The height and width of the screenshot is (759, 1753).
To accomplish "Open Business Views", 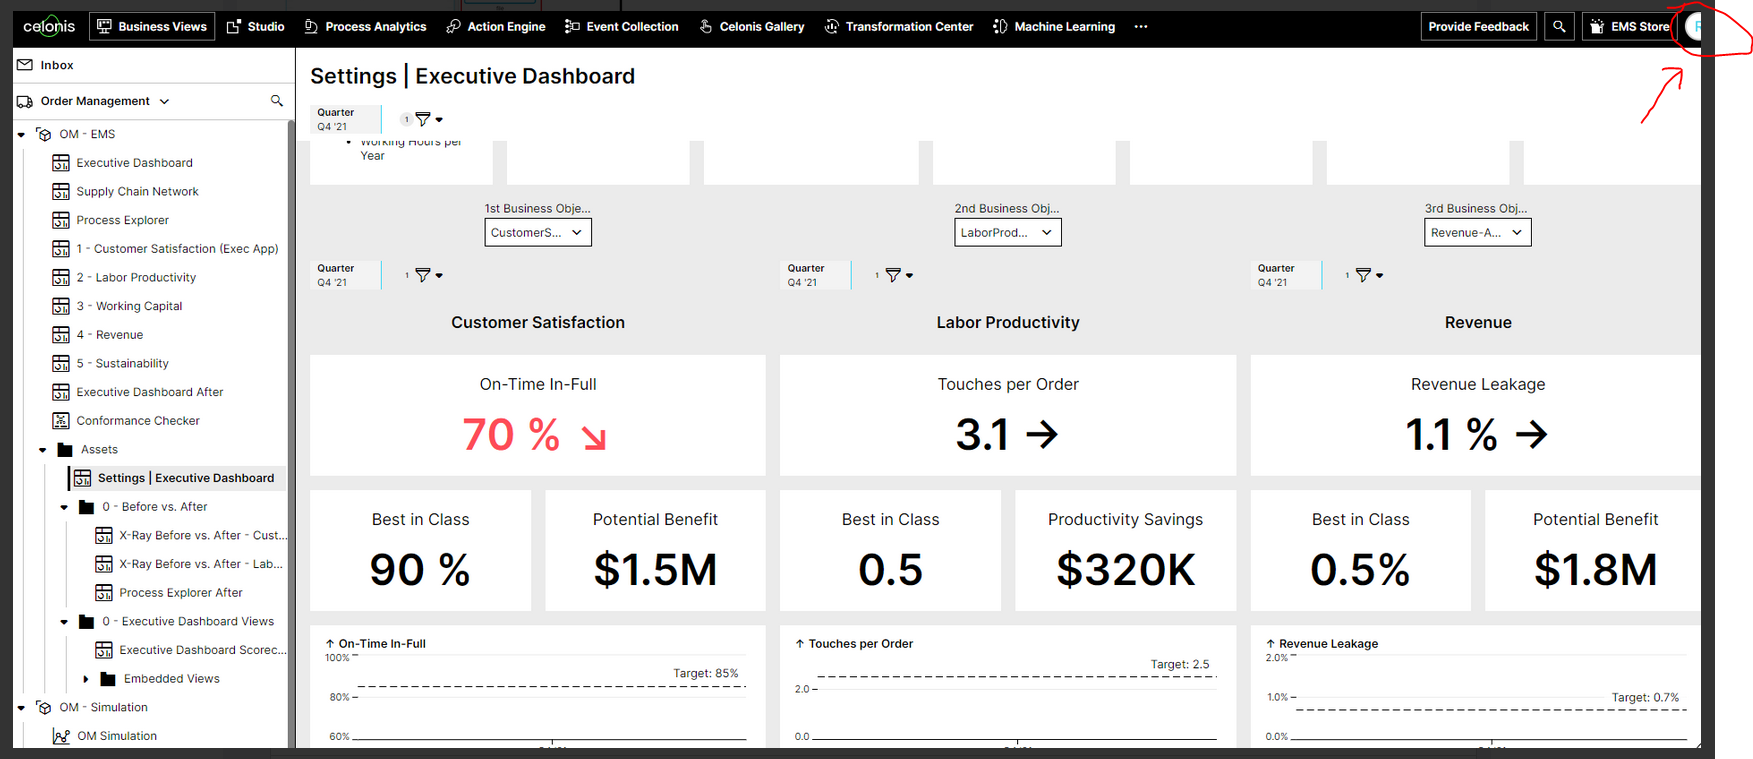I will click(151, 27).
